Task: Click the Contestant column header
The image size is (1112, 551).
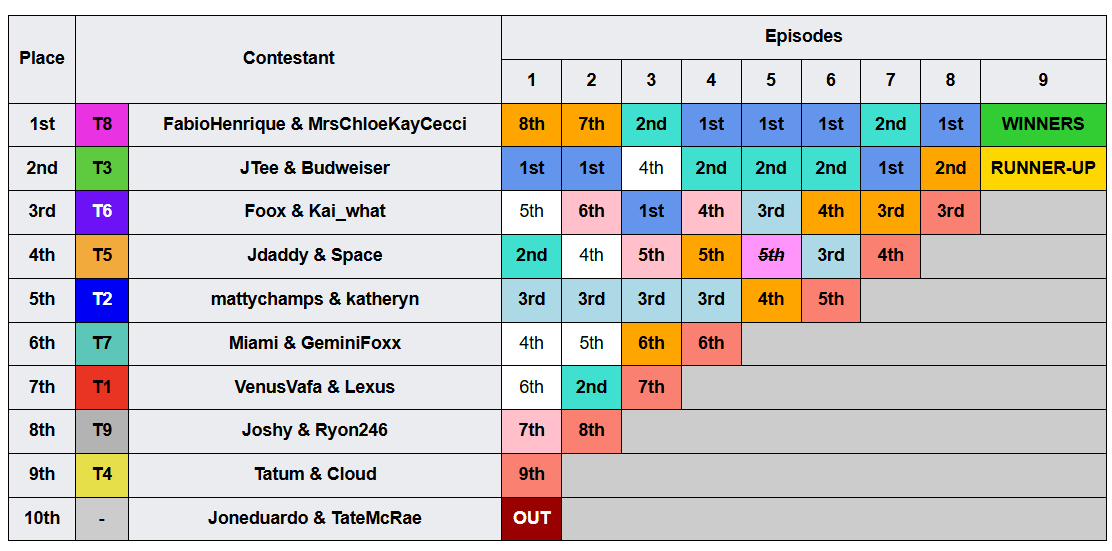Action: (289, 58)
